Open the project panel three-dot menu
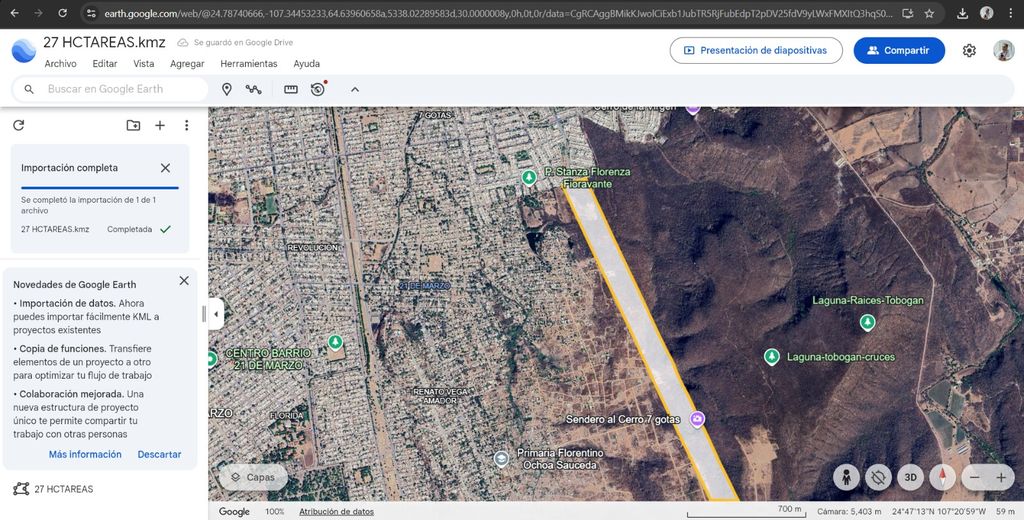Screen dimensions: 1024x520 point(186,125)
